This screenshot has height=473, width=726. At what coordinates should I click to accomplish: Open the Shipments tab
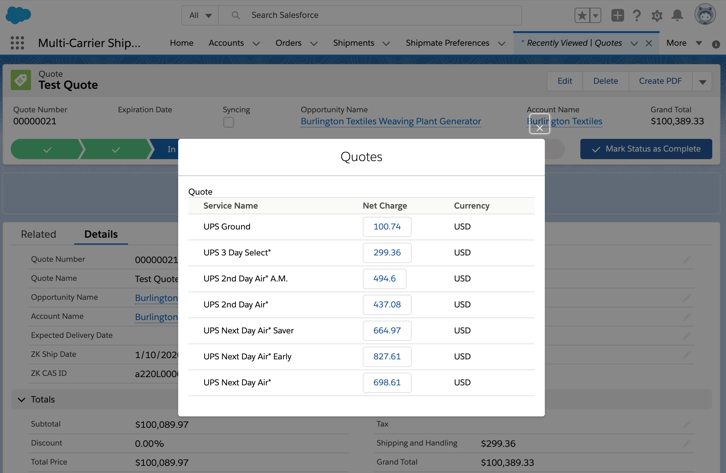[353, 43]
